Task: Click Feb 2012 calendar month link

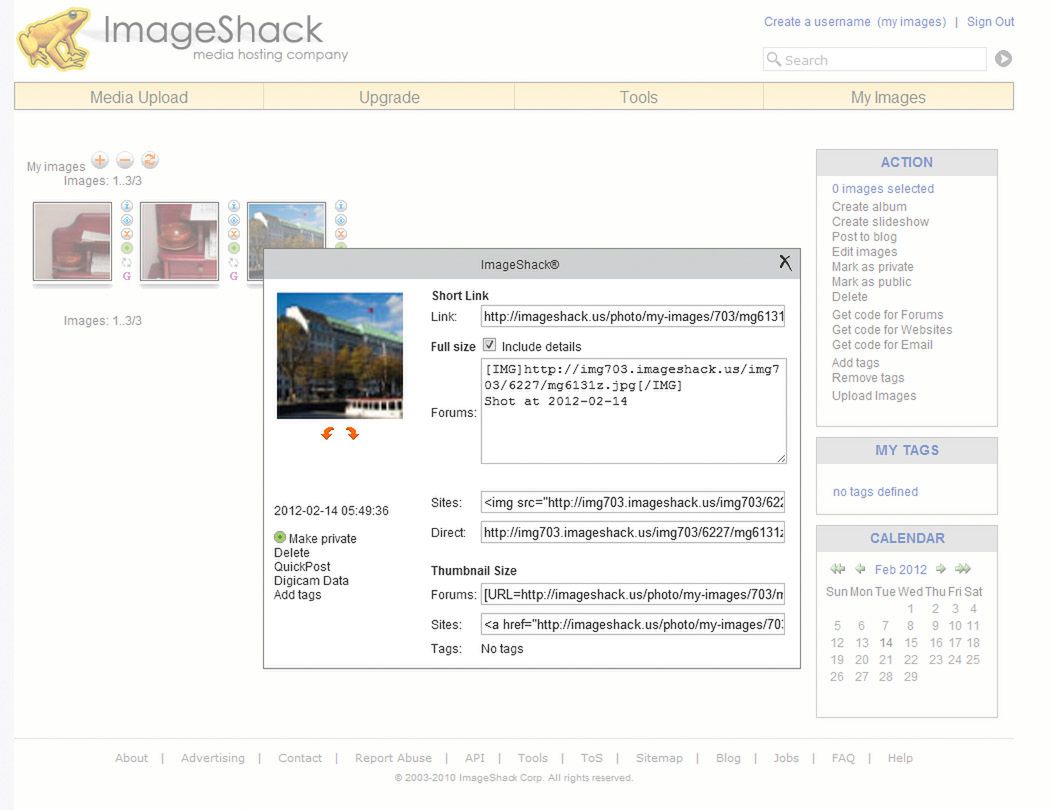Action: 900,570
